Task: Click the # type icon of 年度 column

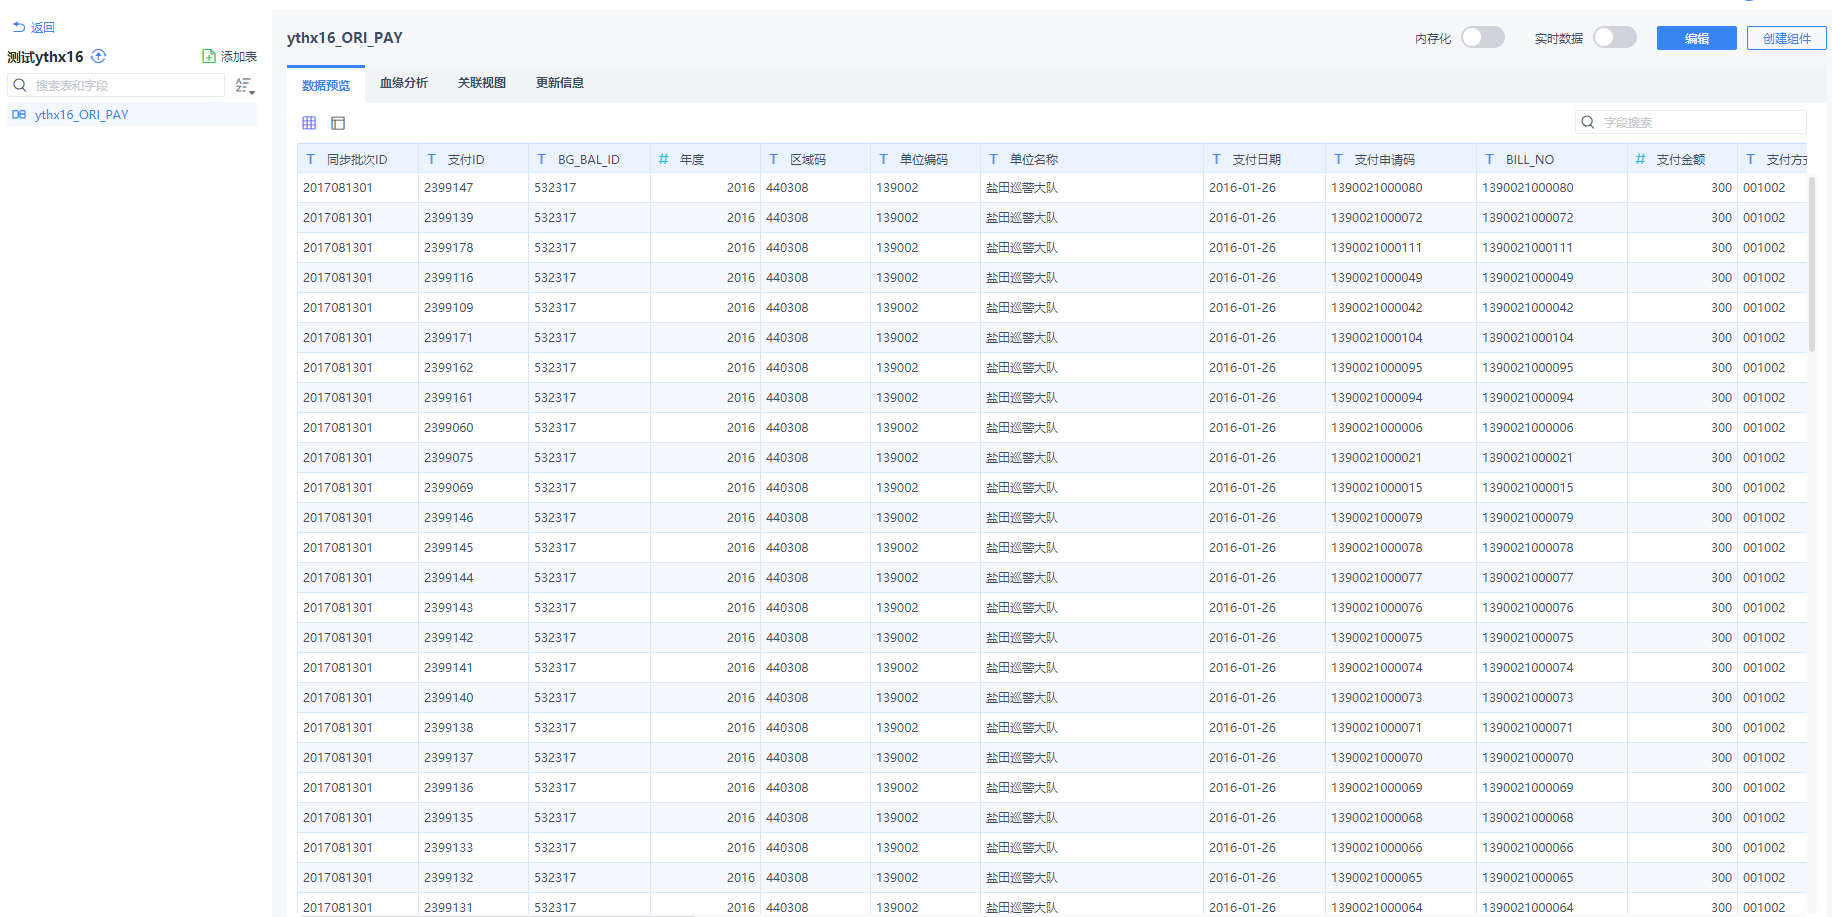Action: click(663, 159)
